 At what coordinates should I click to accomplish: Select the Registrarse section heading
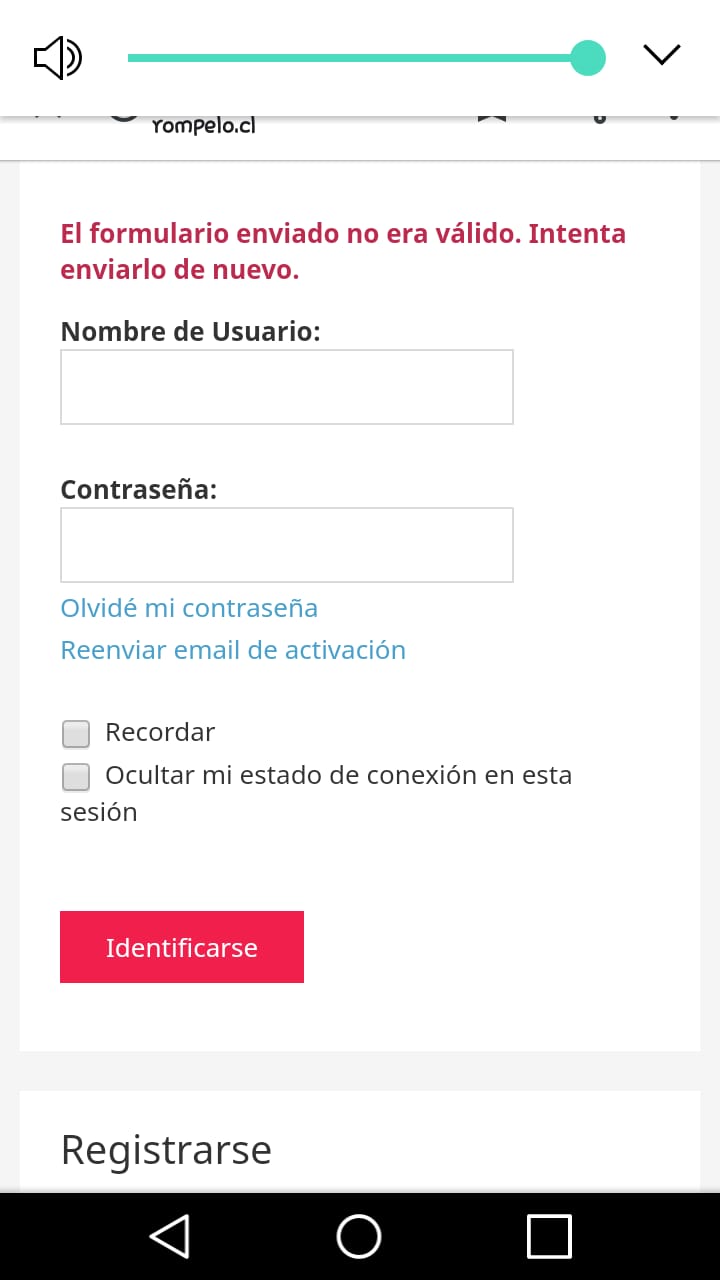(x=166, y=1150)
